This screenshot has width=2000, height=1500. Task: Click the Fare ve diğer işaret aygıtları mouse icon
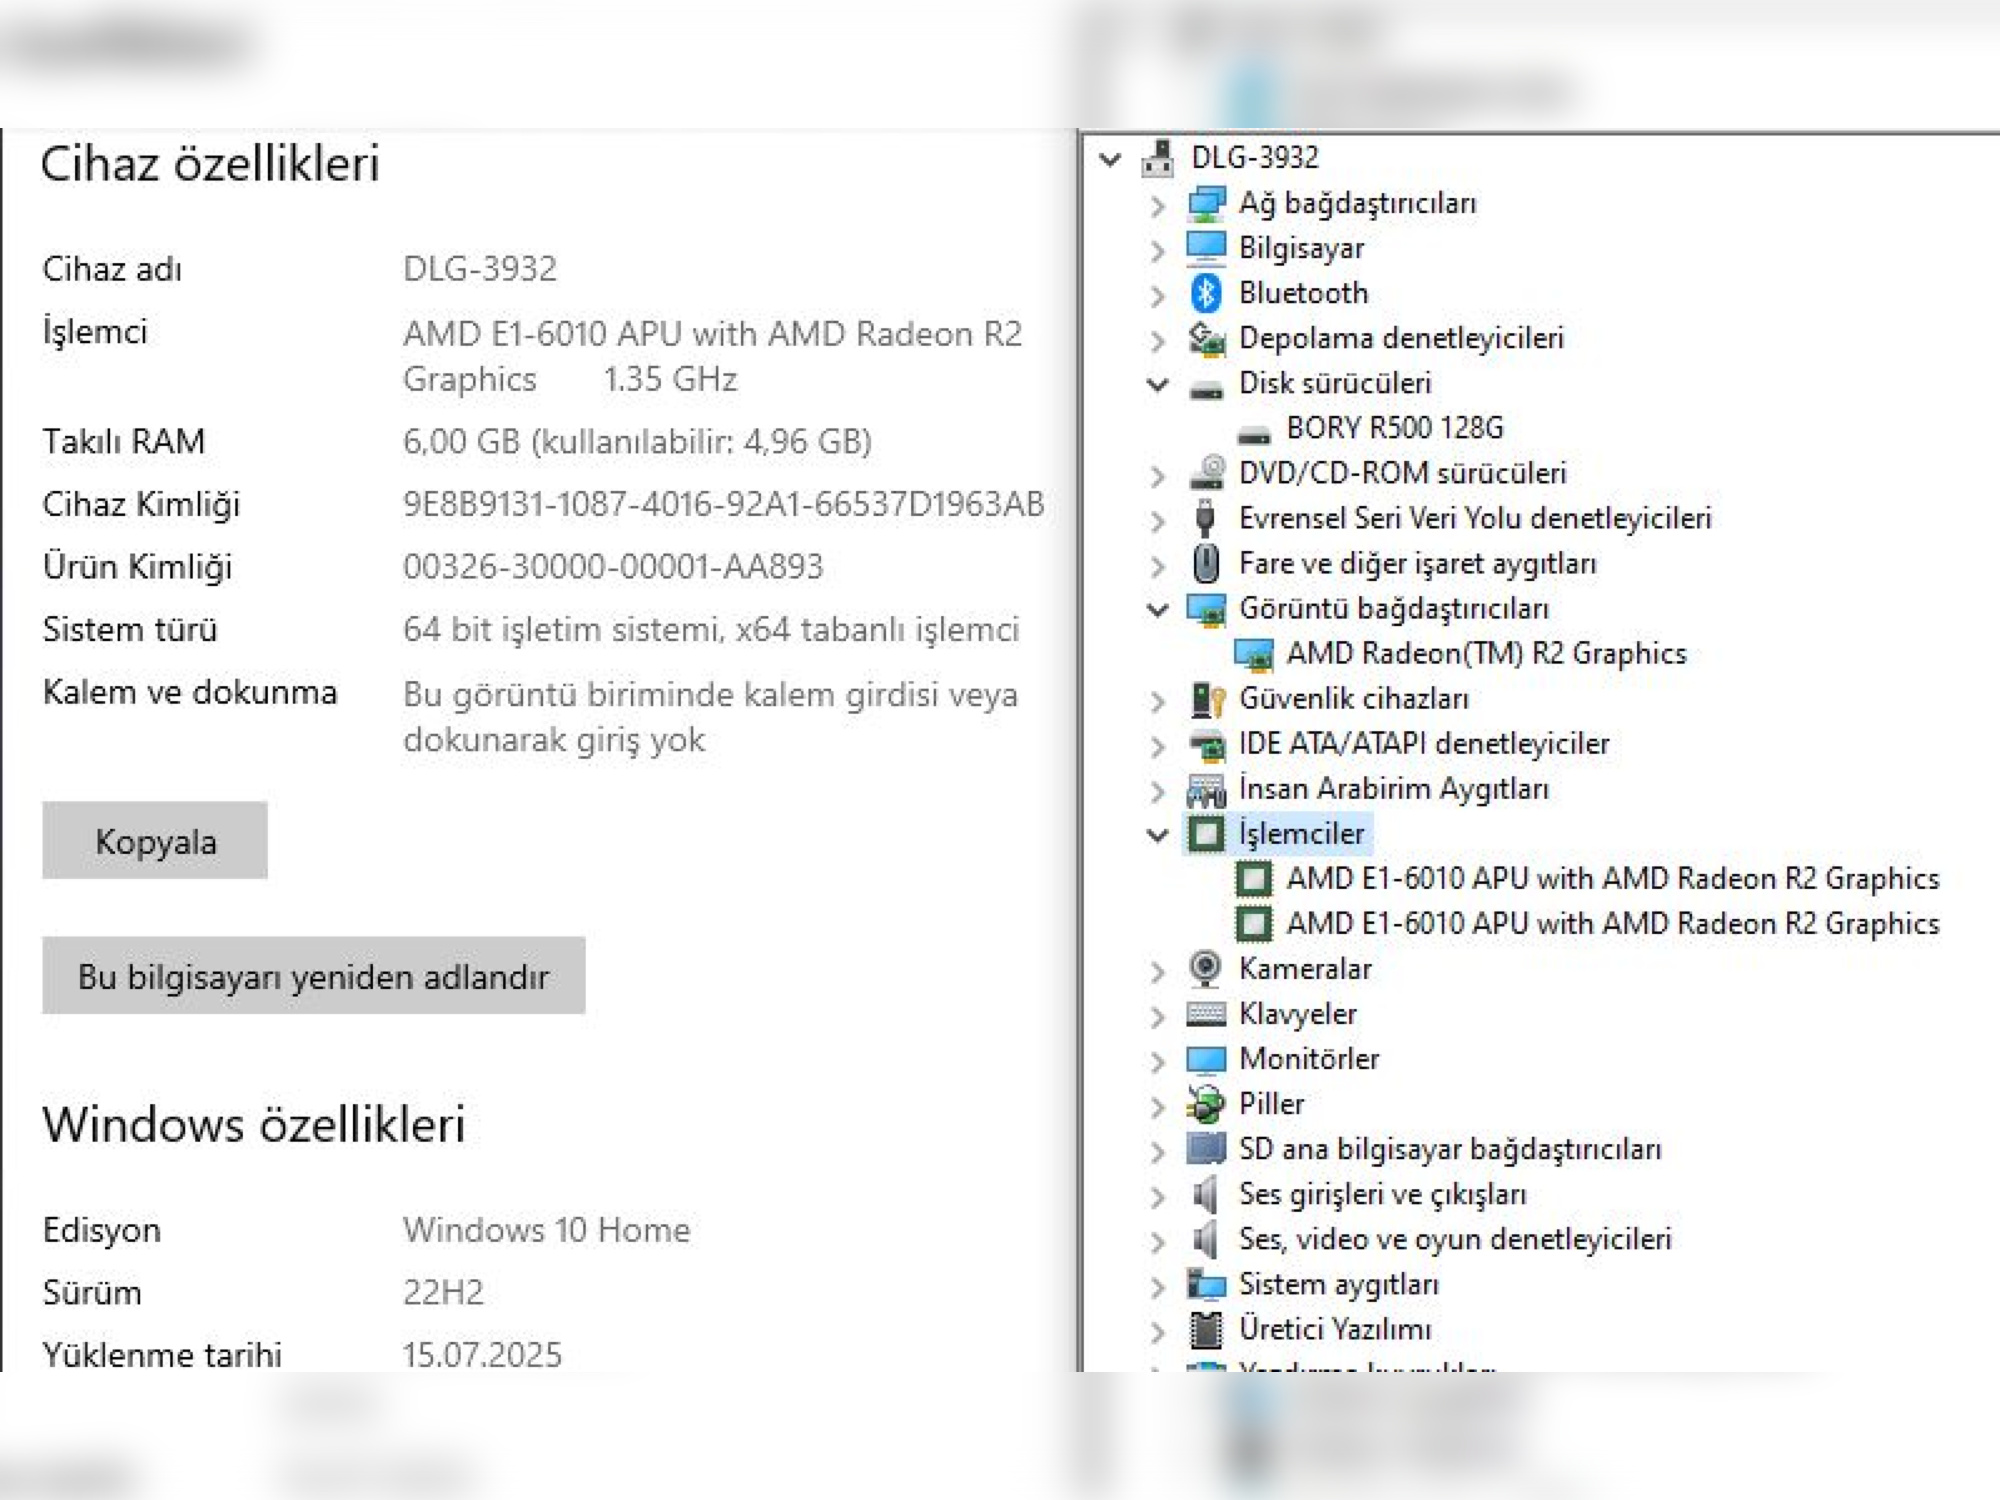[x=1206, y=563]
